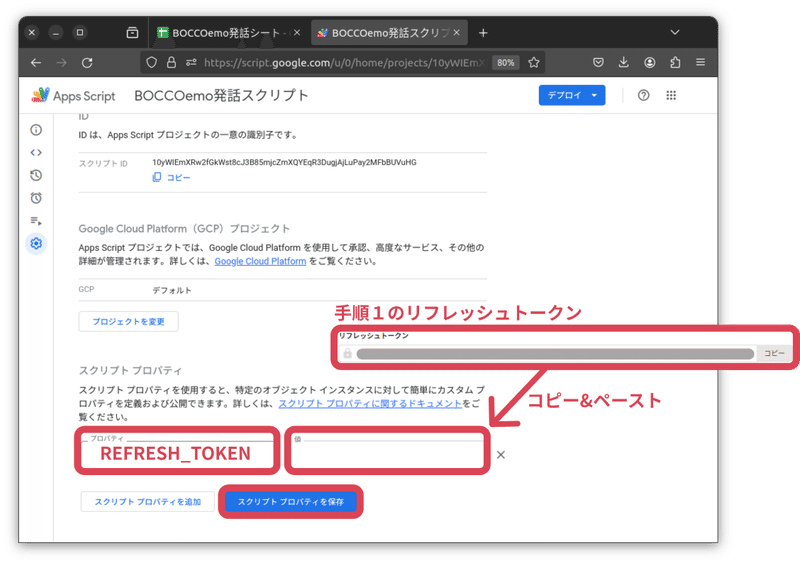Click the BOCCOemo発話スクリプト project title
800x563 pixels.
pos(221,95)
